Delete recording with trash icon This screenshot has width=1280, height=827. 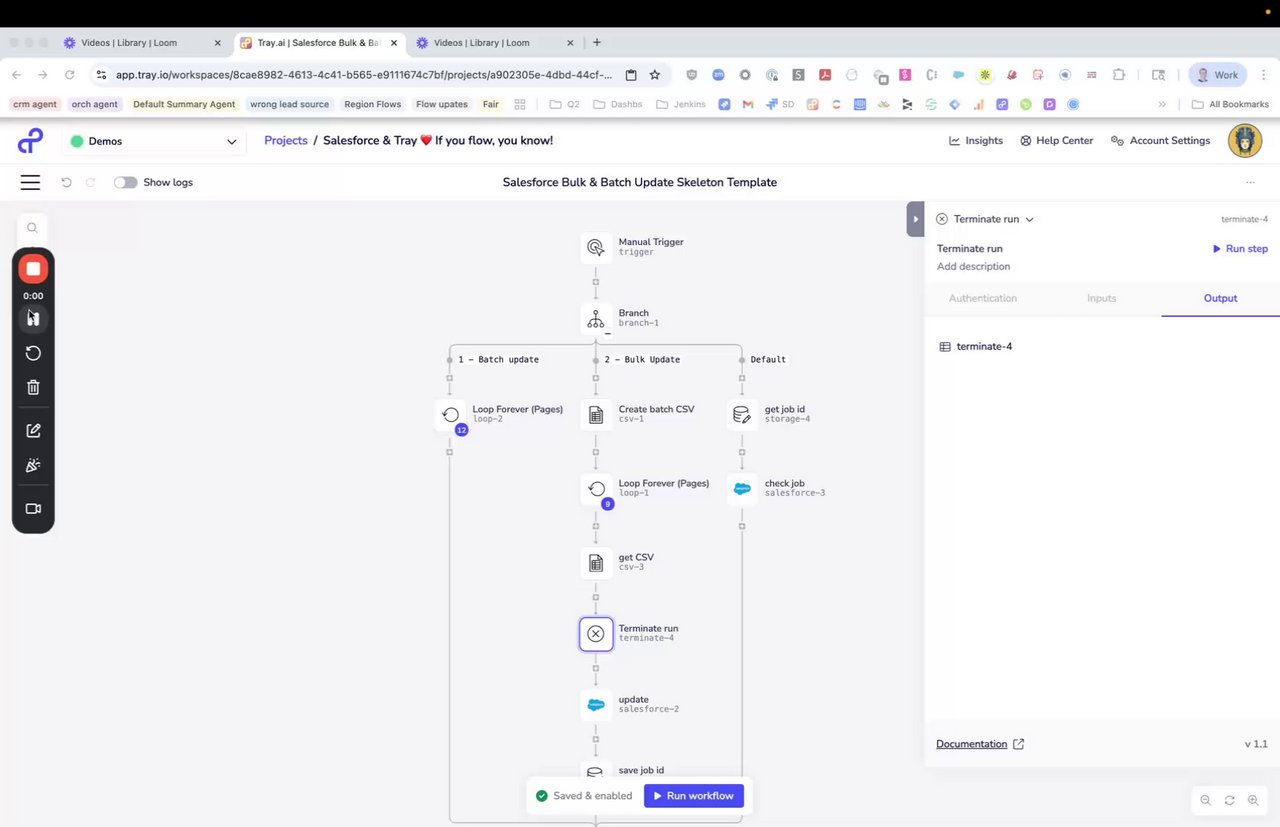tap(33, 388)
